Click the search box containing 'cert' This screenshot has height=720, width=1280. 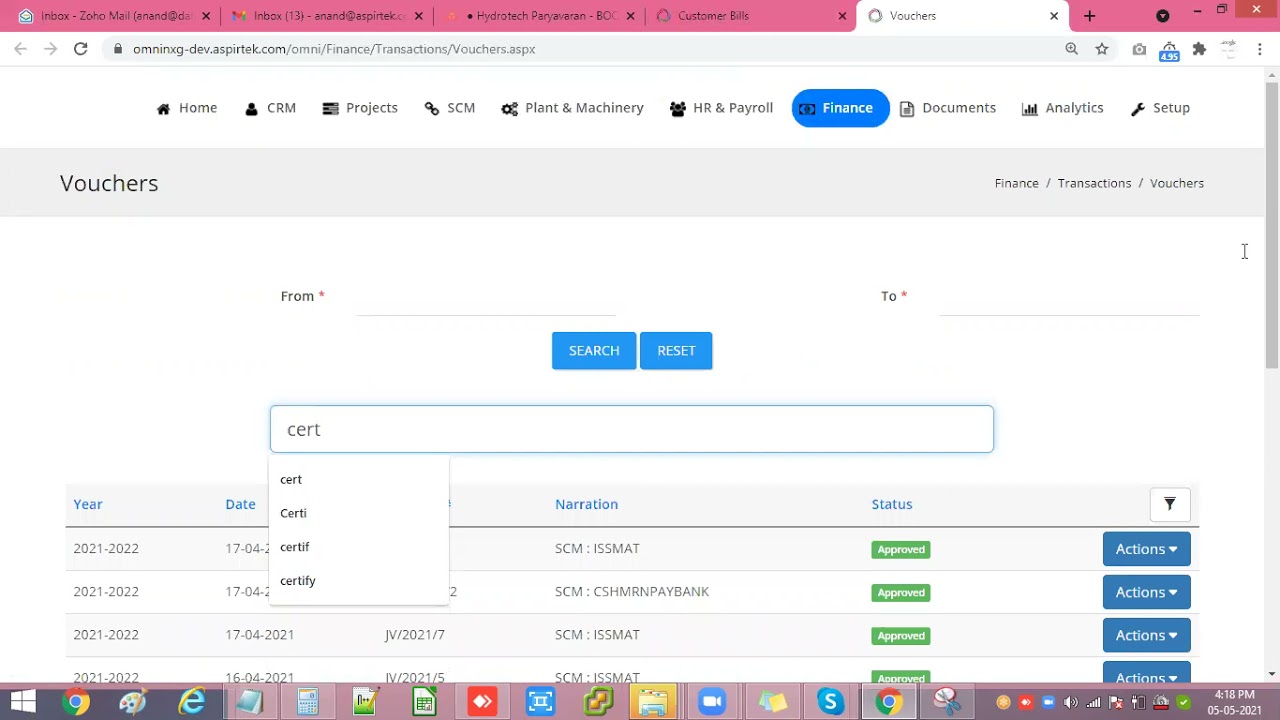(632, 429)
